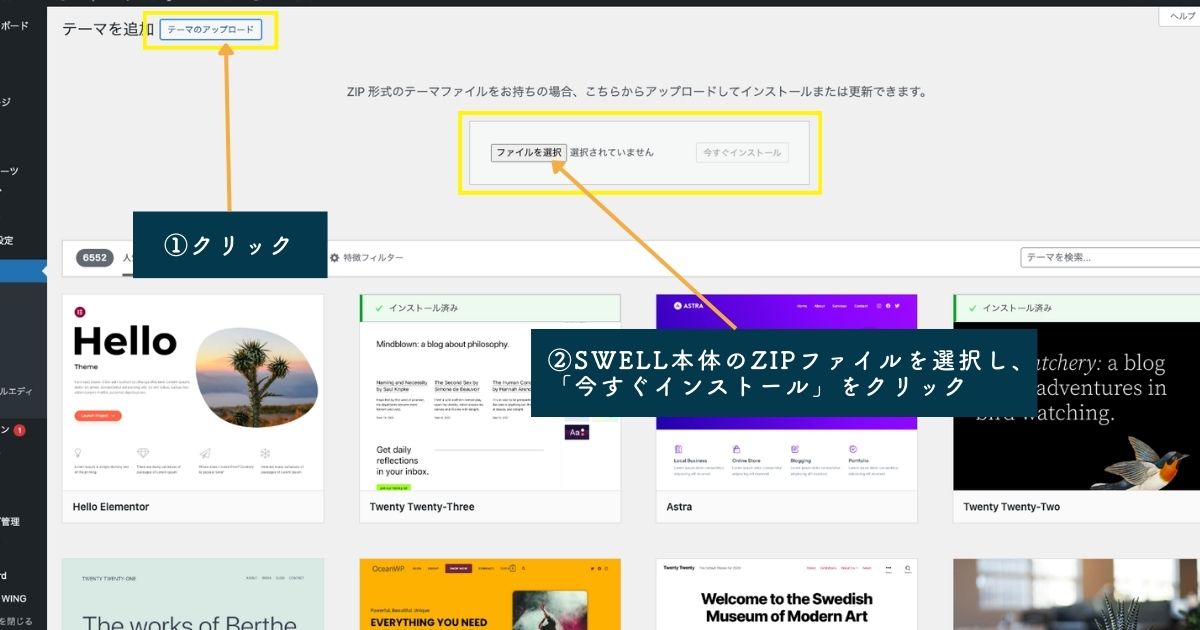Click the Astra theme name label
This screenshot has height=630, width=1200.
[679, 507]
